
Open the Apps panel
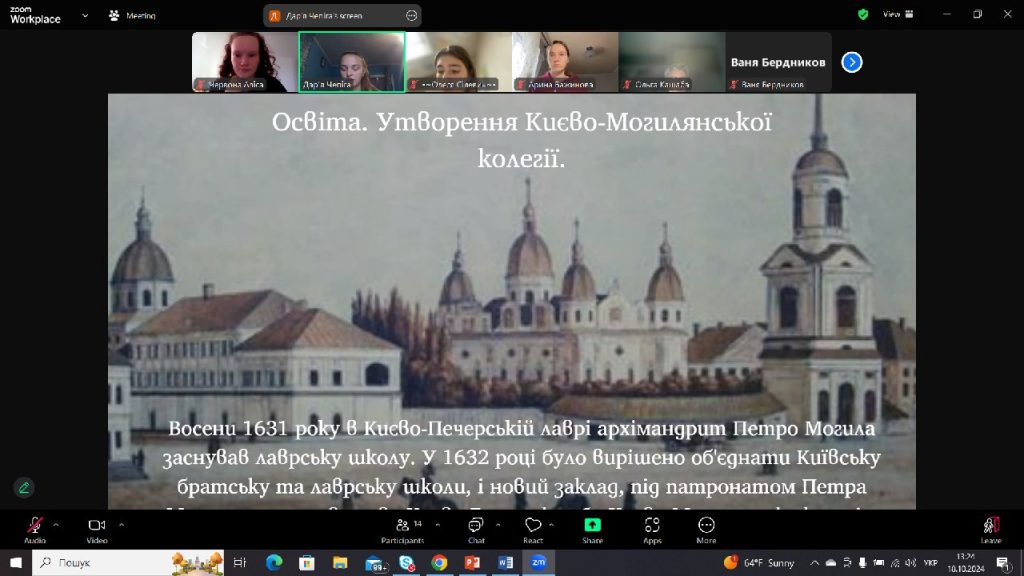[652, 530]
